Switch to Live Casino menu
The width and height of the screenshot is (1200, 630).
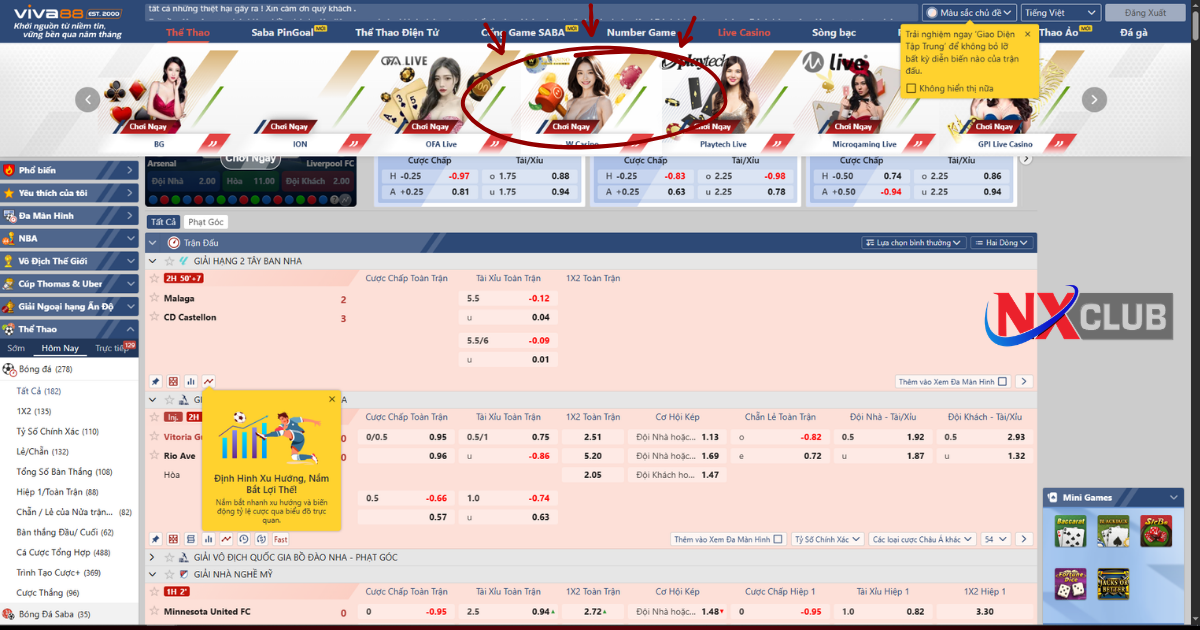tap(744, 32)
